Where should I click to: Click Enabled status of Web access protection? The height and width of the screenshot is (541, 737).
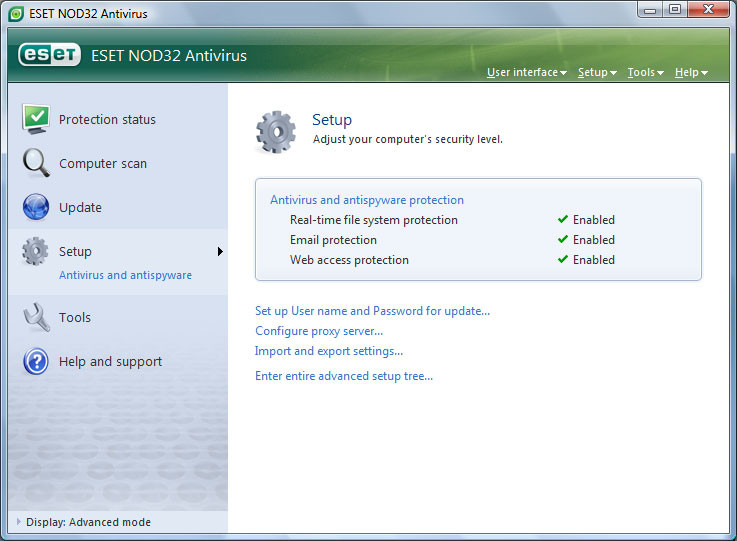pyautogui.click(x=594, y=260)
